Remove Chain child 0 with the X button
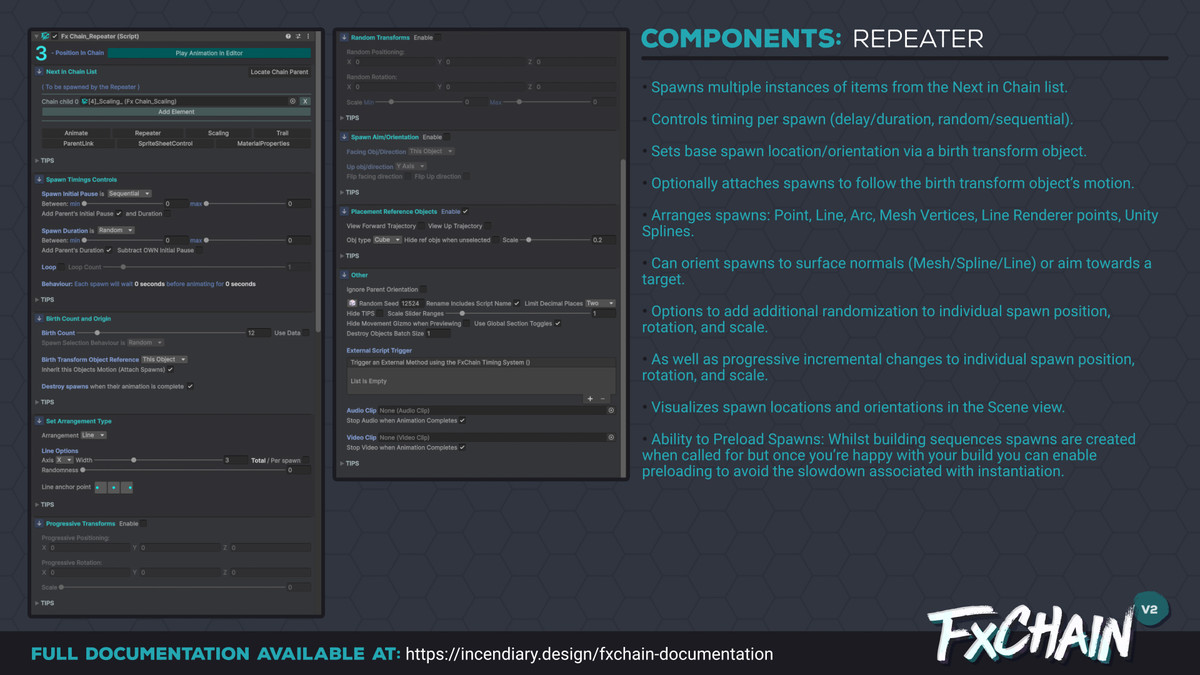 tap(305, 101)
